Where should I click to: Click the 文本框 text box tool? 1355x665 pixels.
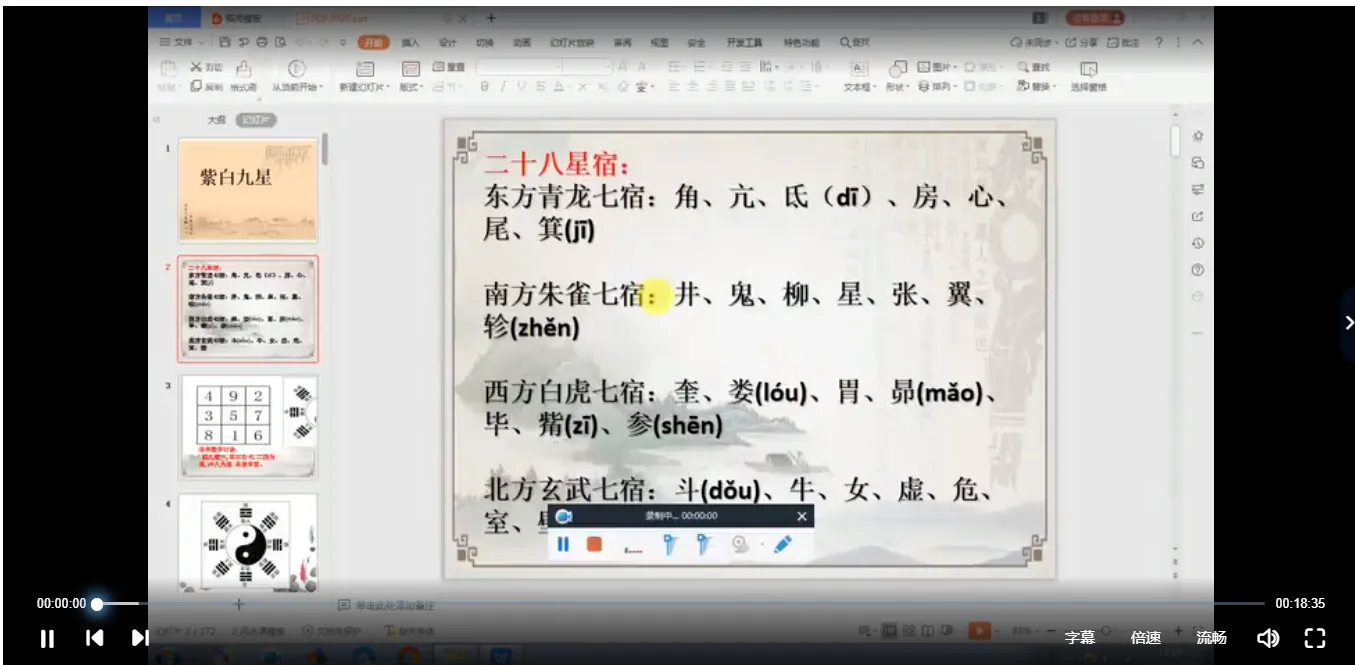click(858, 77)
